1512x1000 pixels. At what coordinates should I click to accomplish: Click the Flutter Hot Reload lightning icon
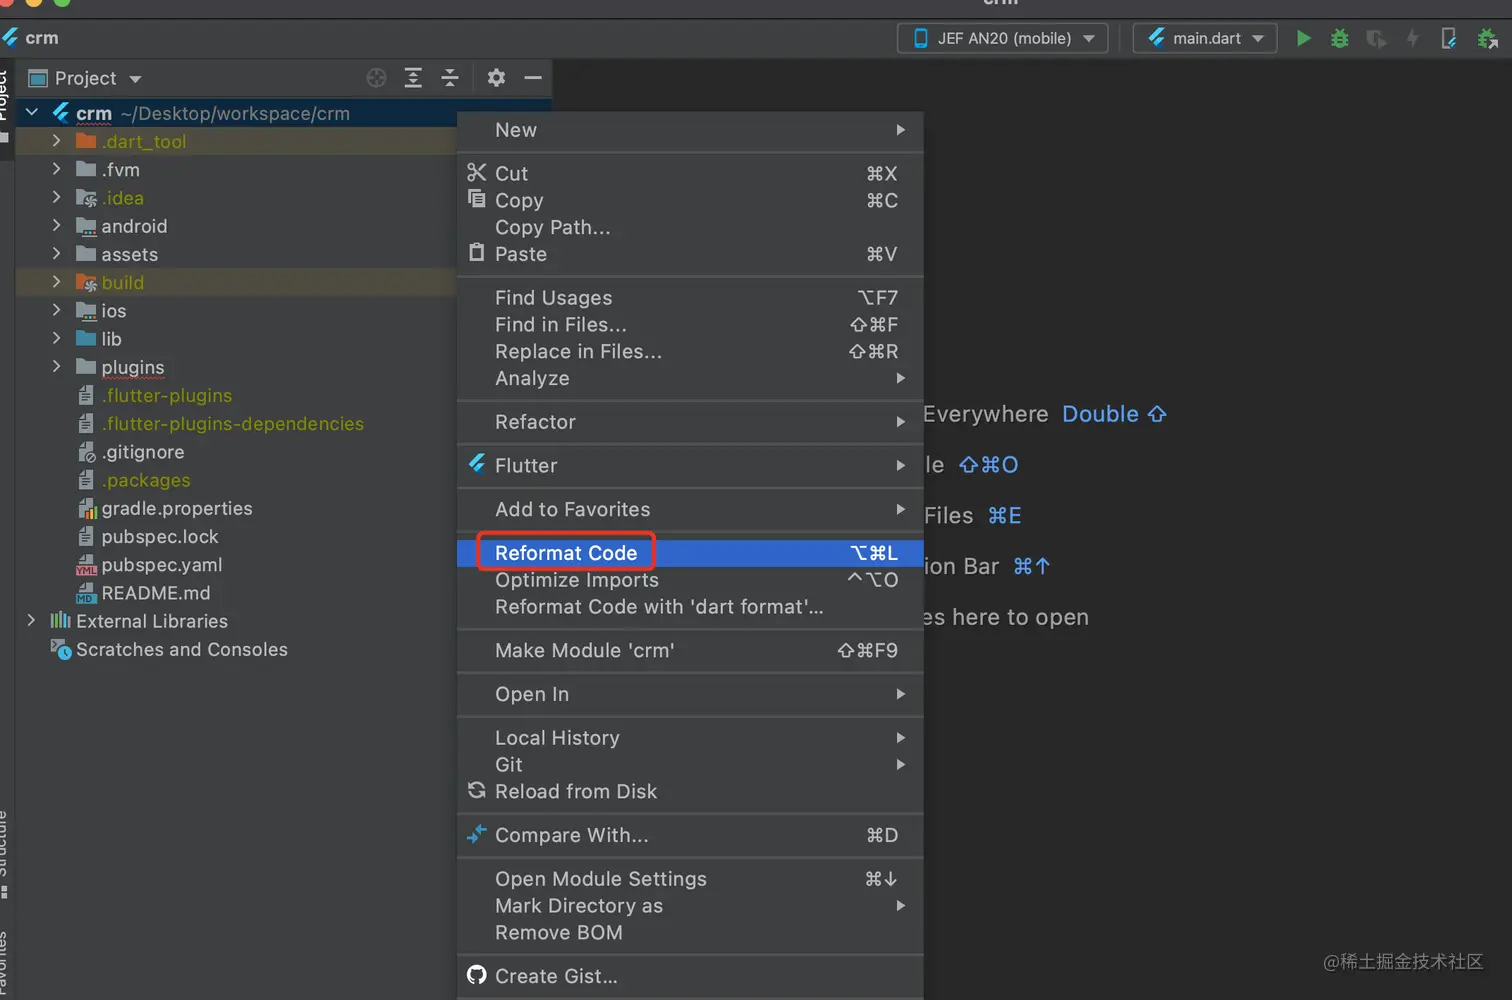[1412, 38]
